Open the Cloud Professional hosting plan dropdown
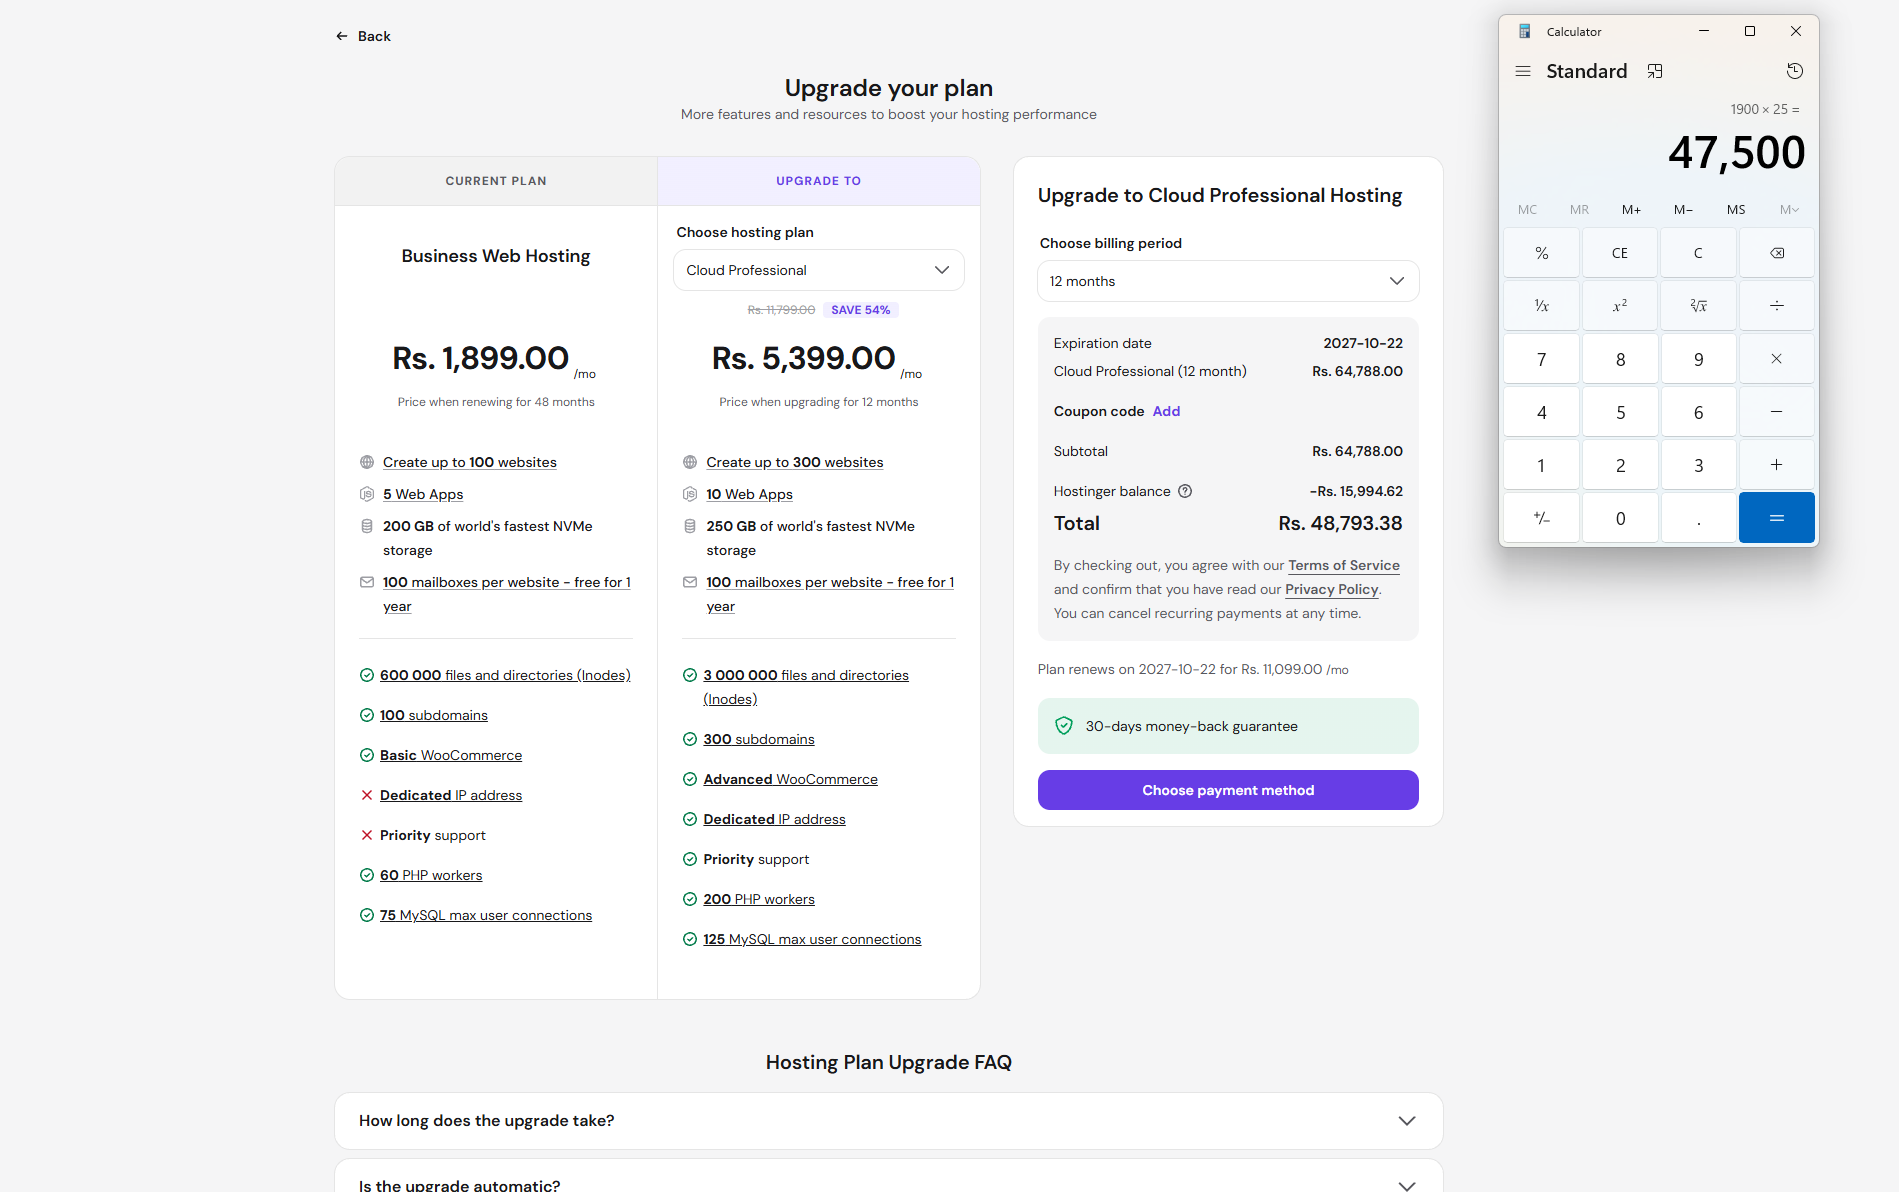The height and width of the screenshot is (1192, 1899). coord(818,270)
